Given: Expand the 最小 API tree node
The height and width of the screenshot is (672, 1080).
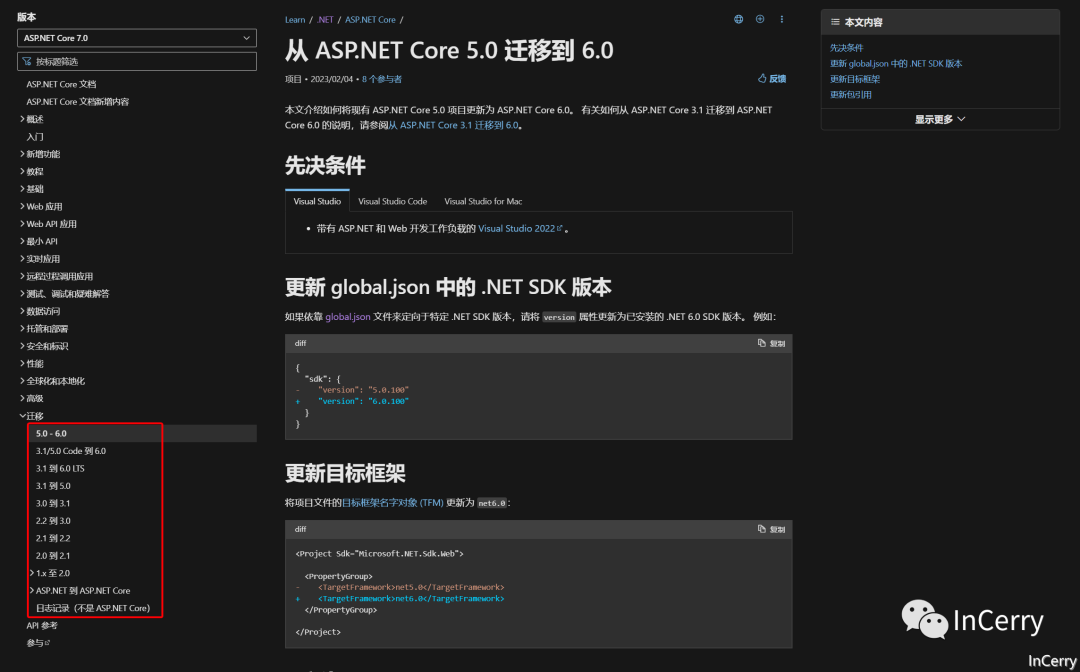Looking at the screenshot, I should point(23,242).
